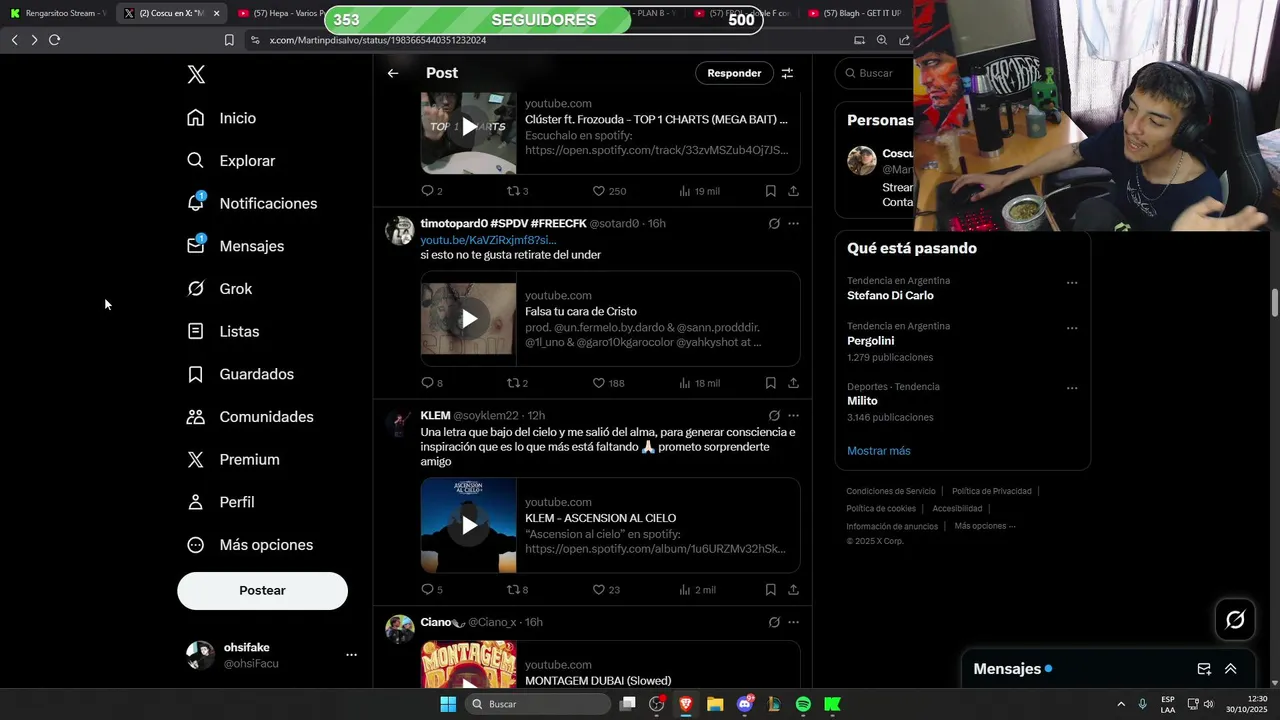Viewport: 1280px width, 720px height.
Task: Bookmark KLEM post
Action: click(x=770, y=590)
